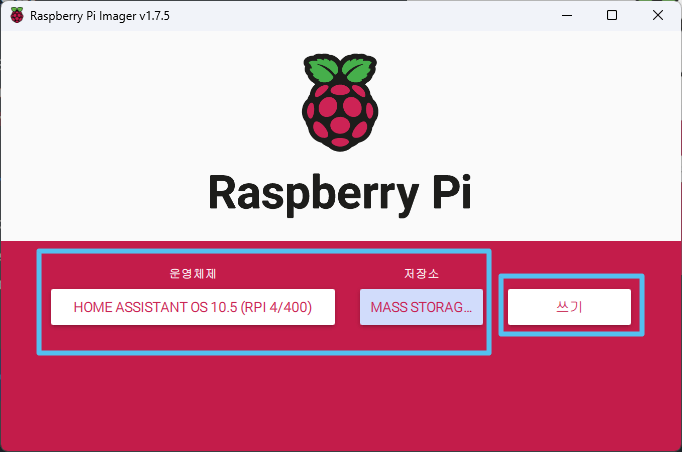Click the Raspberry Pi Imager title bar icon
This screenshot has width=682, height=452.
click(x=17, y=16)
